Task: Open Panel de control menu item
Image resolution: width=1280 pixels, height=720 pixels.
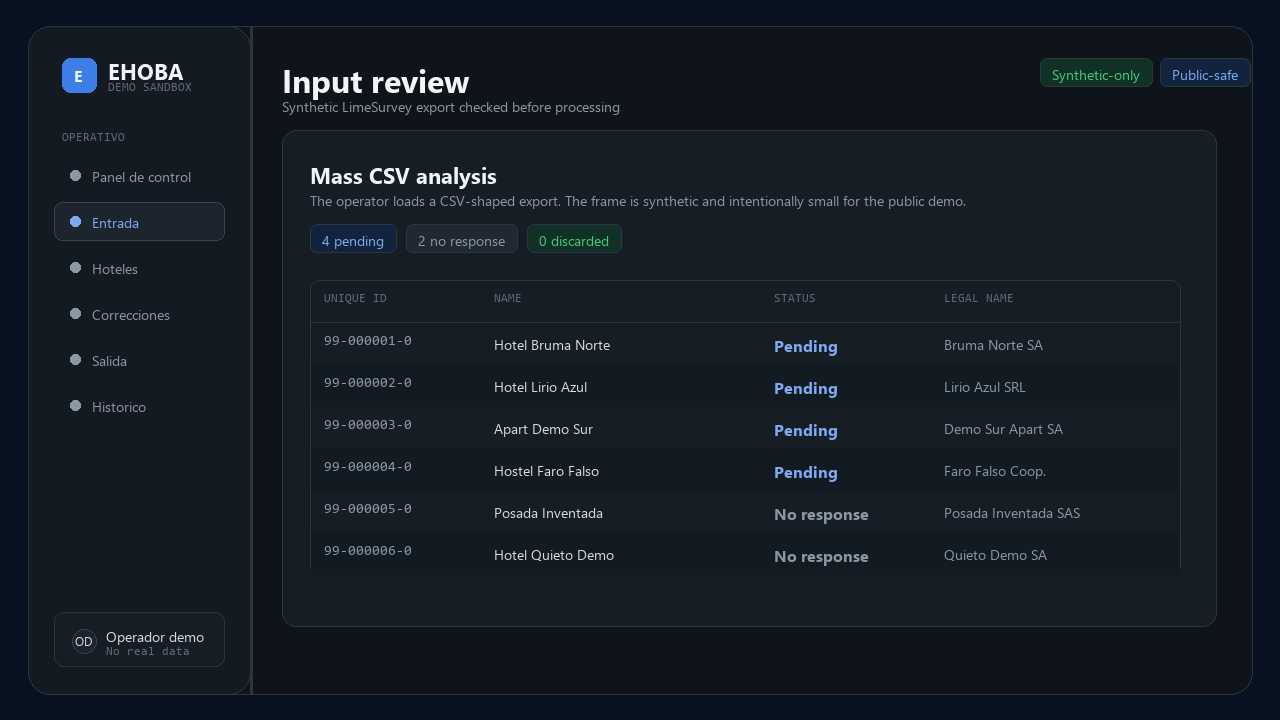Action: (139, 177)
